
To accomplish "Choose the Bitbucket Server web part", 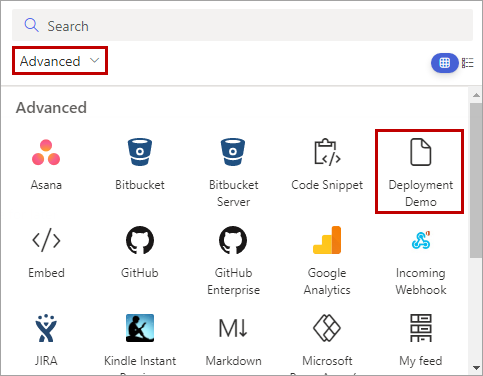I will point(233,173).
